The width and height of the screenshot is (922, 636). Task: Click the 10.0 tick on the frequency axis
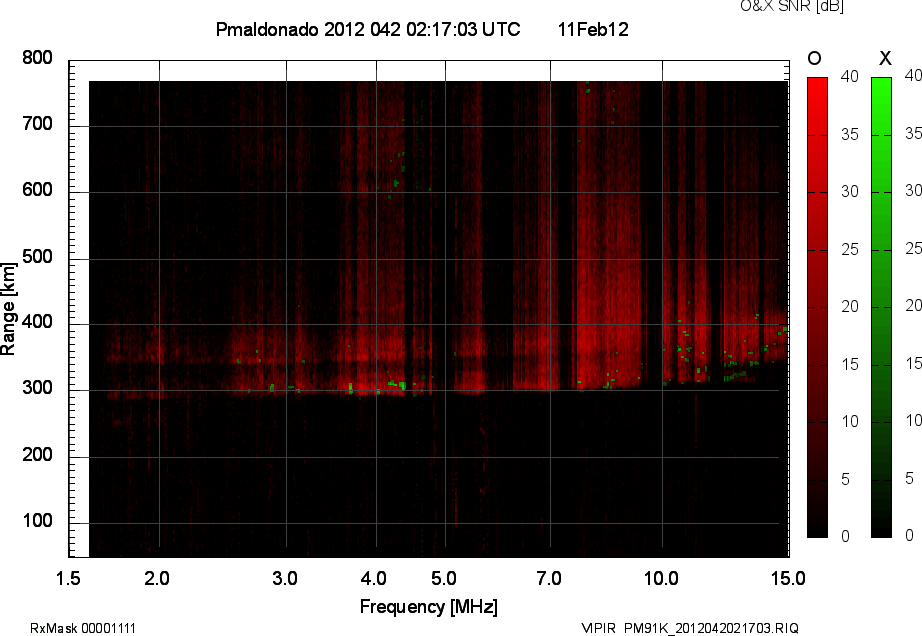coord(662,578)
